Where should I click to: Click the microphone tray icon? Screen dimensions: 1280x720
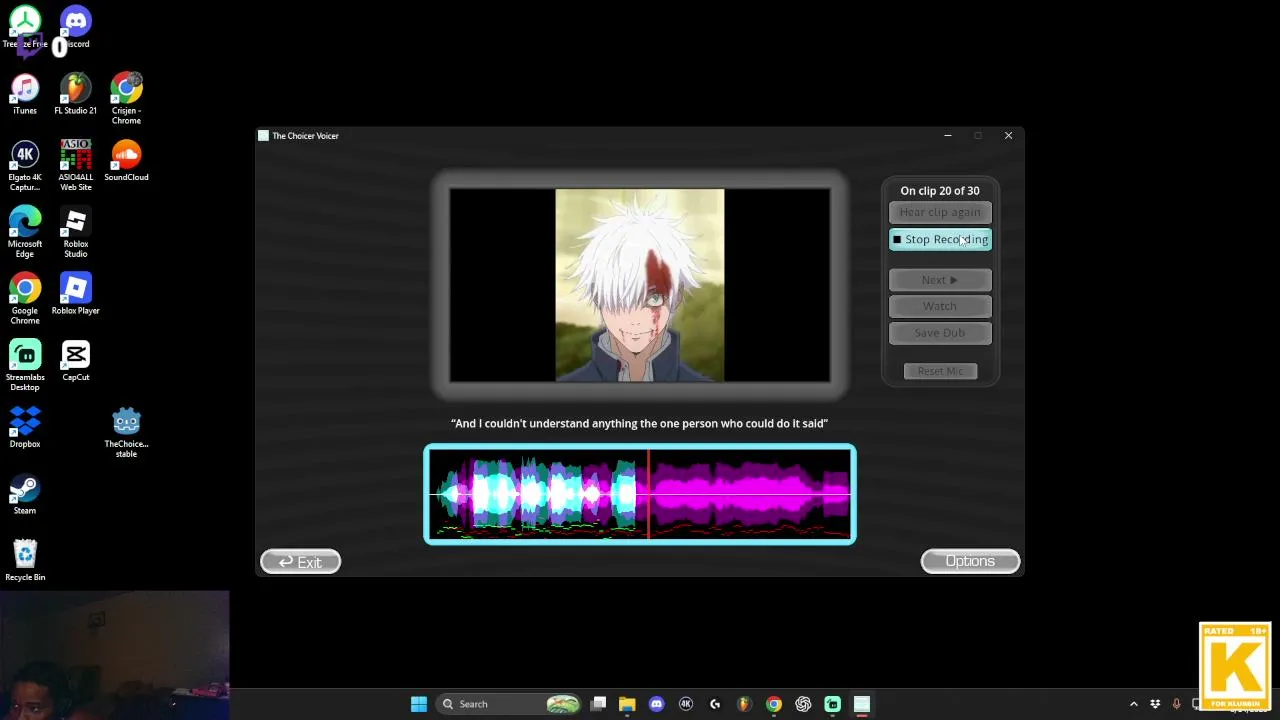[x=1176, y=704]
